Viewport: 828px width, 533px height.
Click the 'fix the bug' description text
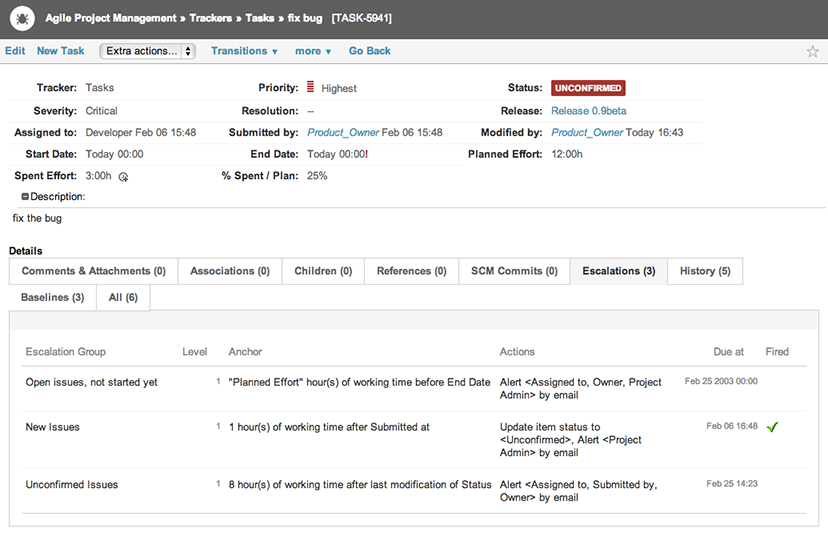(x=37, y=218)
